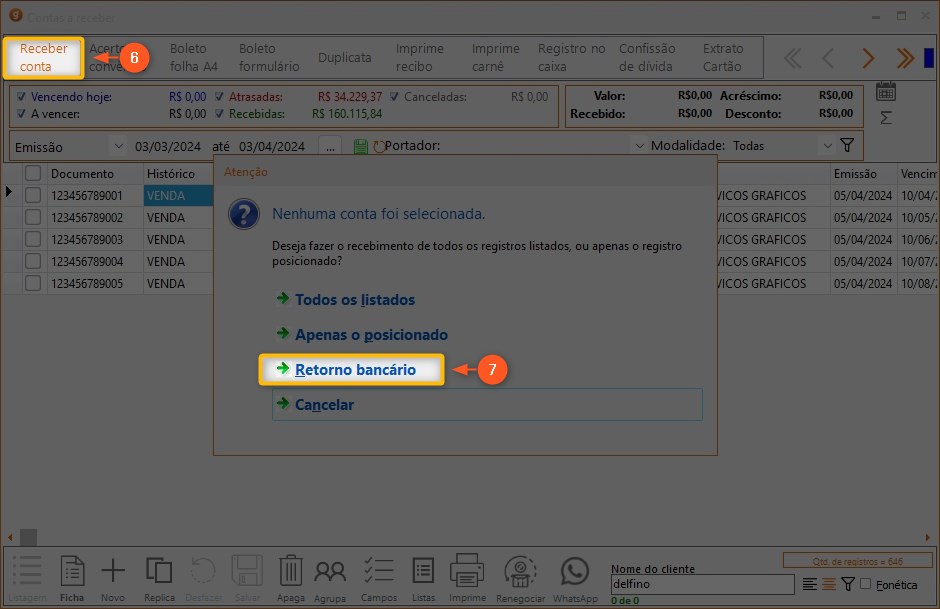Select the Agrupa people icon

pyautogui.click(x=330, y=574)
